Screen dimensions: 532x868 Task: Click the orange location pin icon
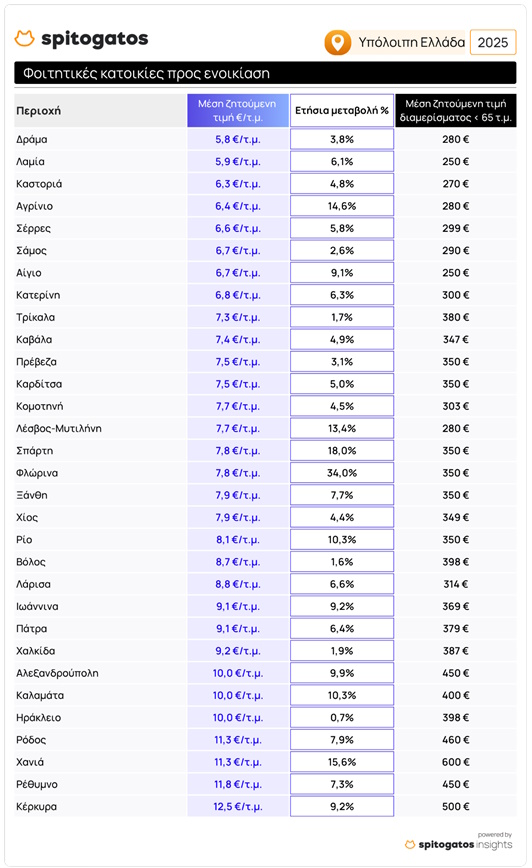pos(338,42)
